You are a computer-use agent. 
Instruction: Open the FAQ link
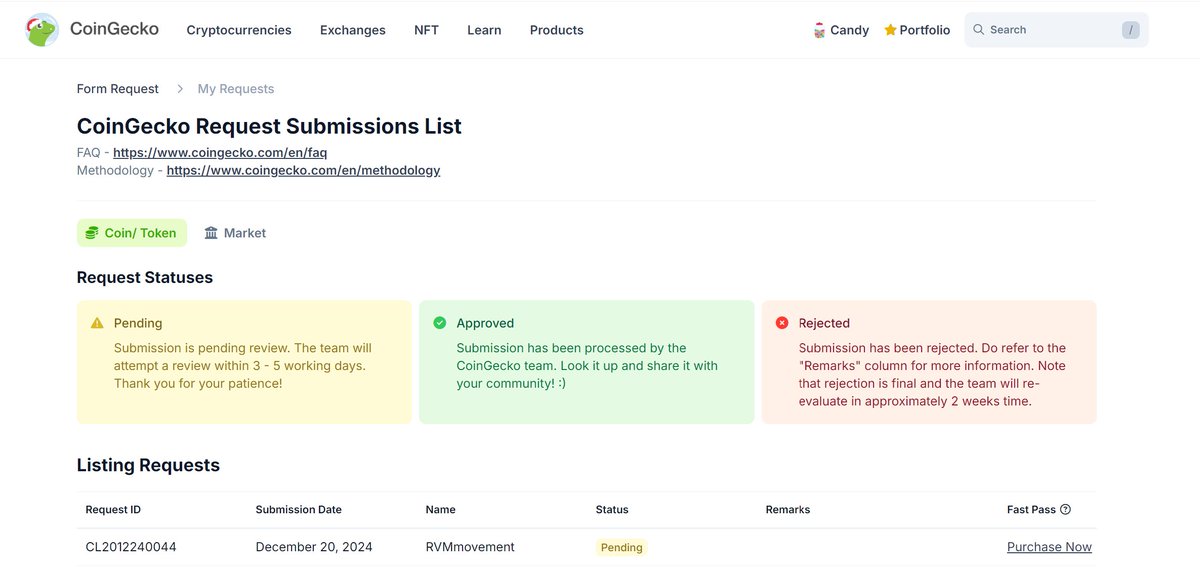pyautogui.click(x=220, y=153)
